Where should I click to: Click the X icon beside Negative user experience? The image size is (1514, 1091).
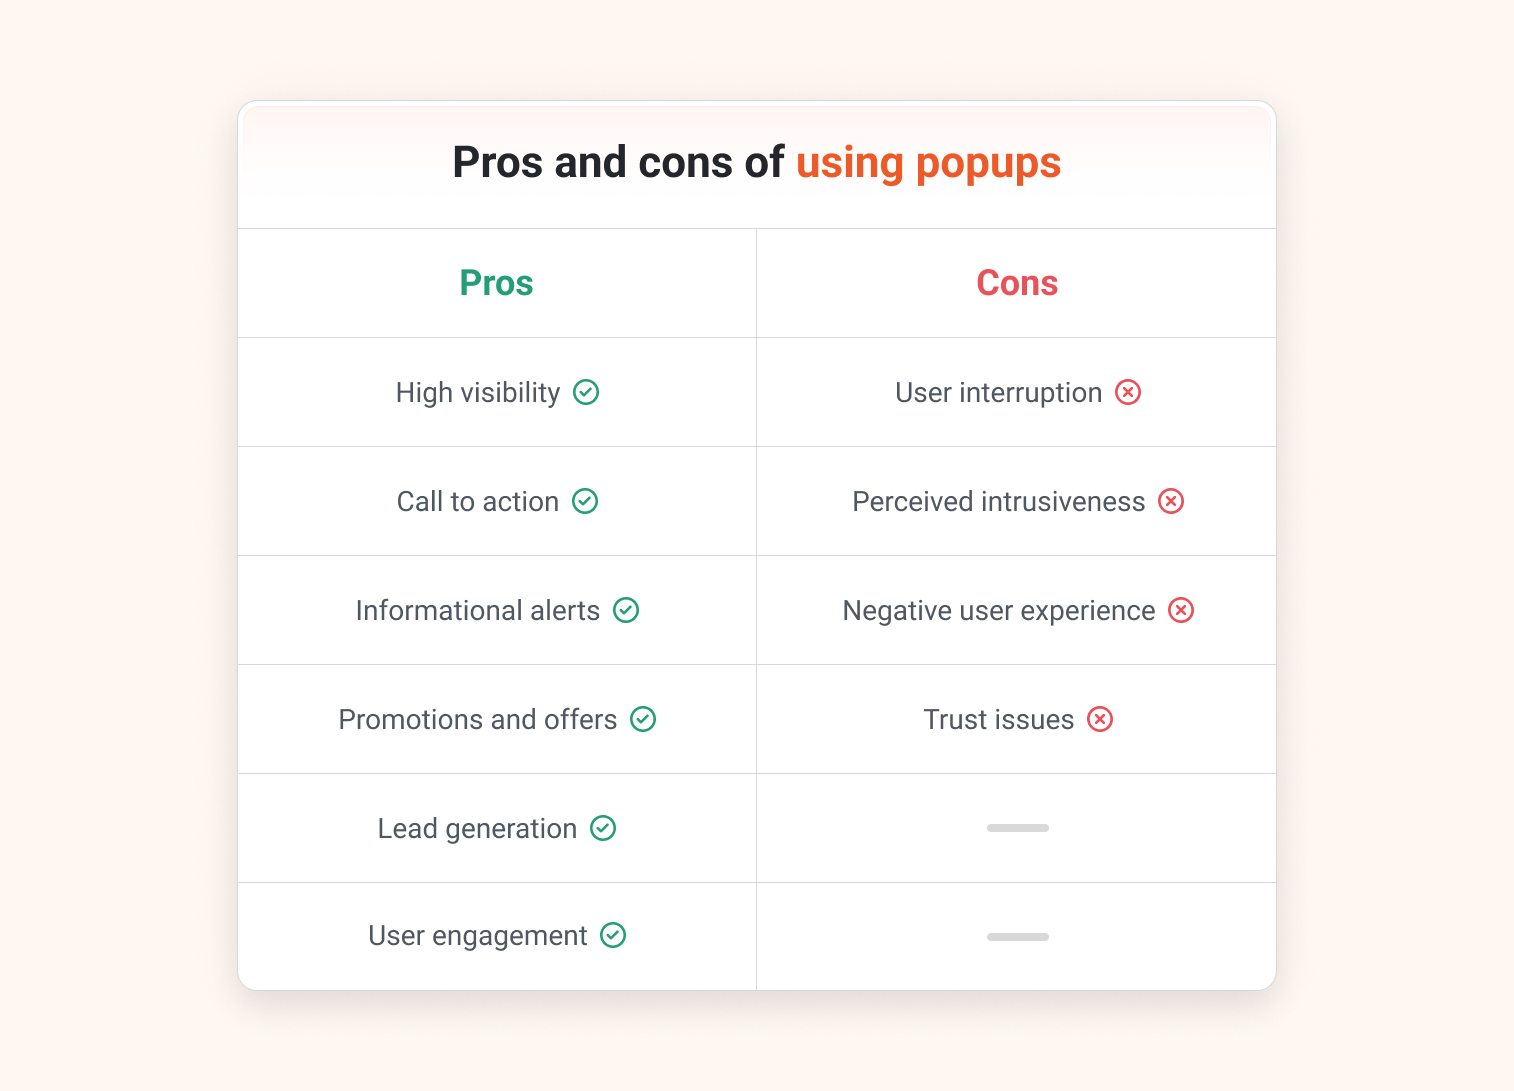click(1181, 611)
